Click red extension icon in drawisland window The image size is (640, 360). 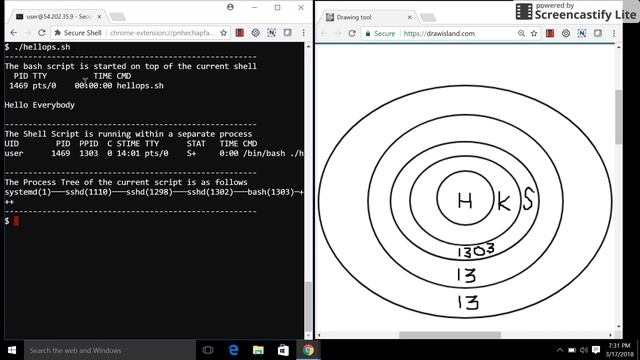tap(550, 33)
